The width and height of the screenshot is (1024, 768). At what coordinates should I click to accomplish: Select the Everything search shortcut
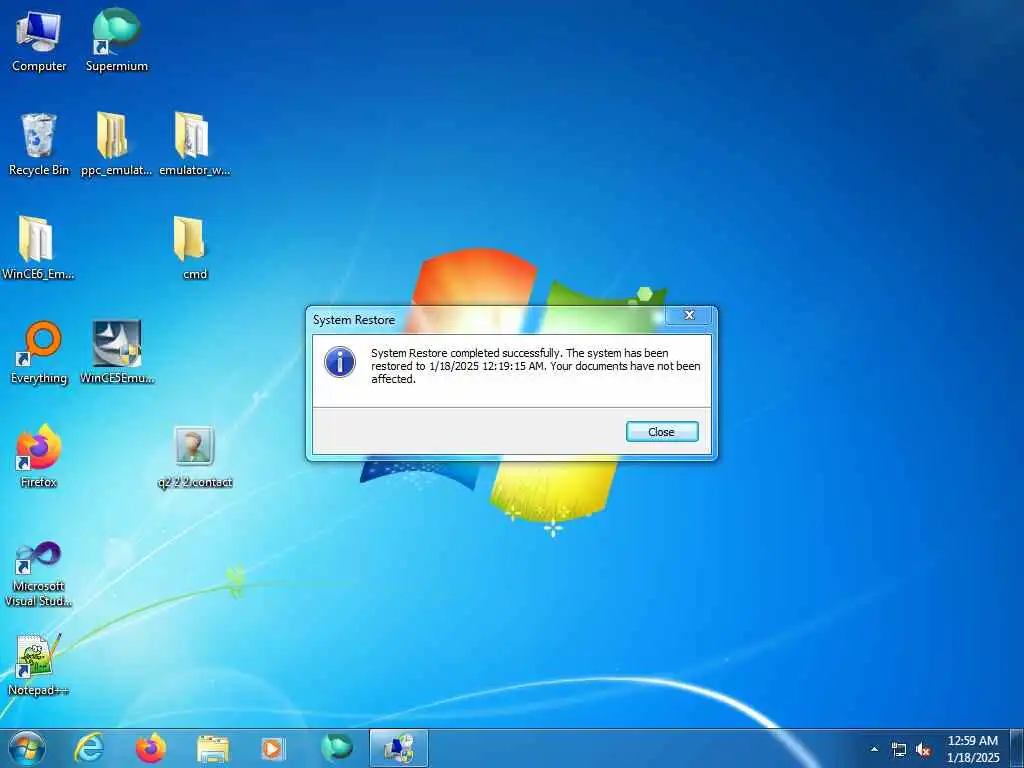39,353
